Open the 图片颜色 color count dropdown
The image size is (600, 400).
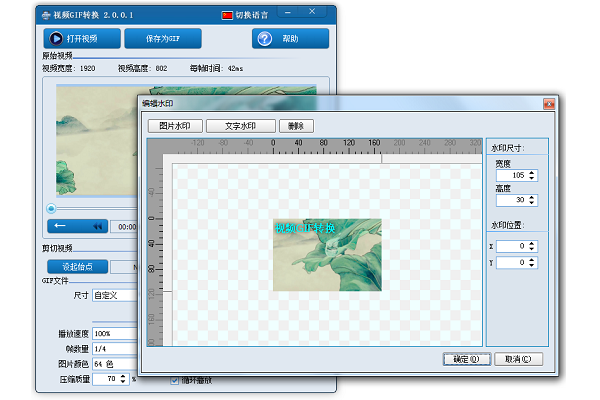click(115, 363)
